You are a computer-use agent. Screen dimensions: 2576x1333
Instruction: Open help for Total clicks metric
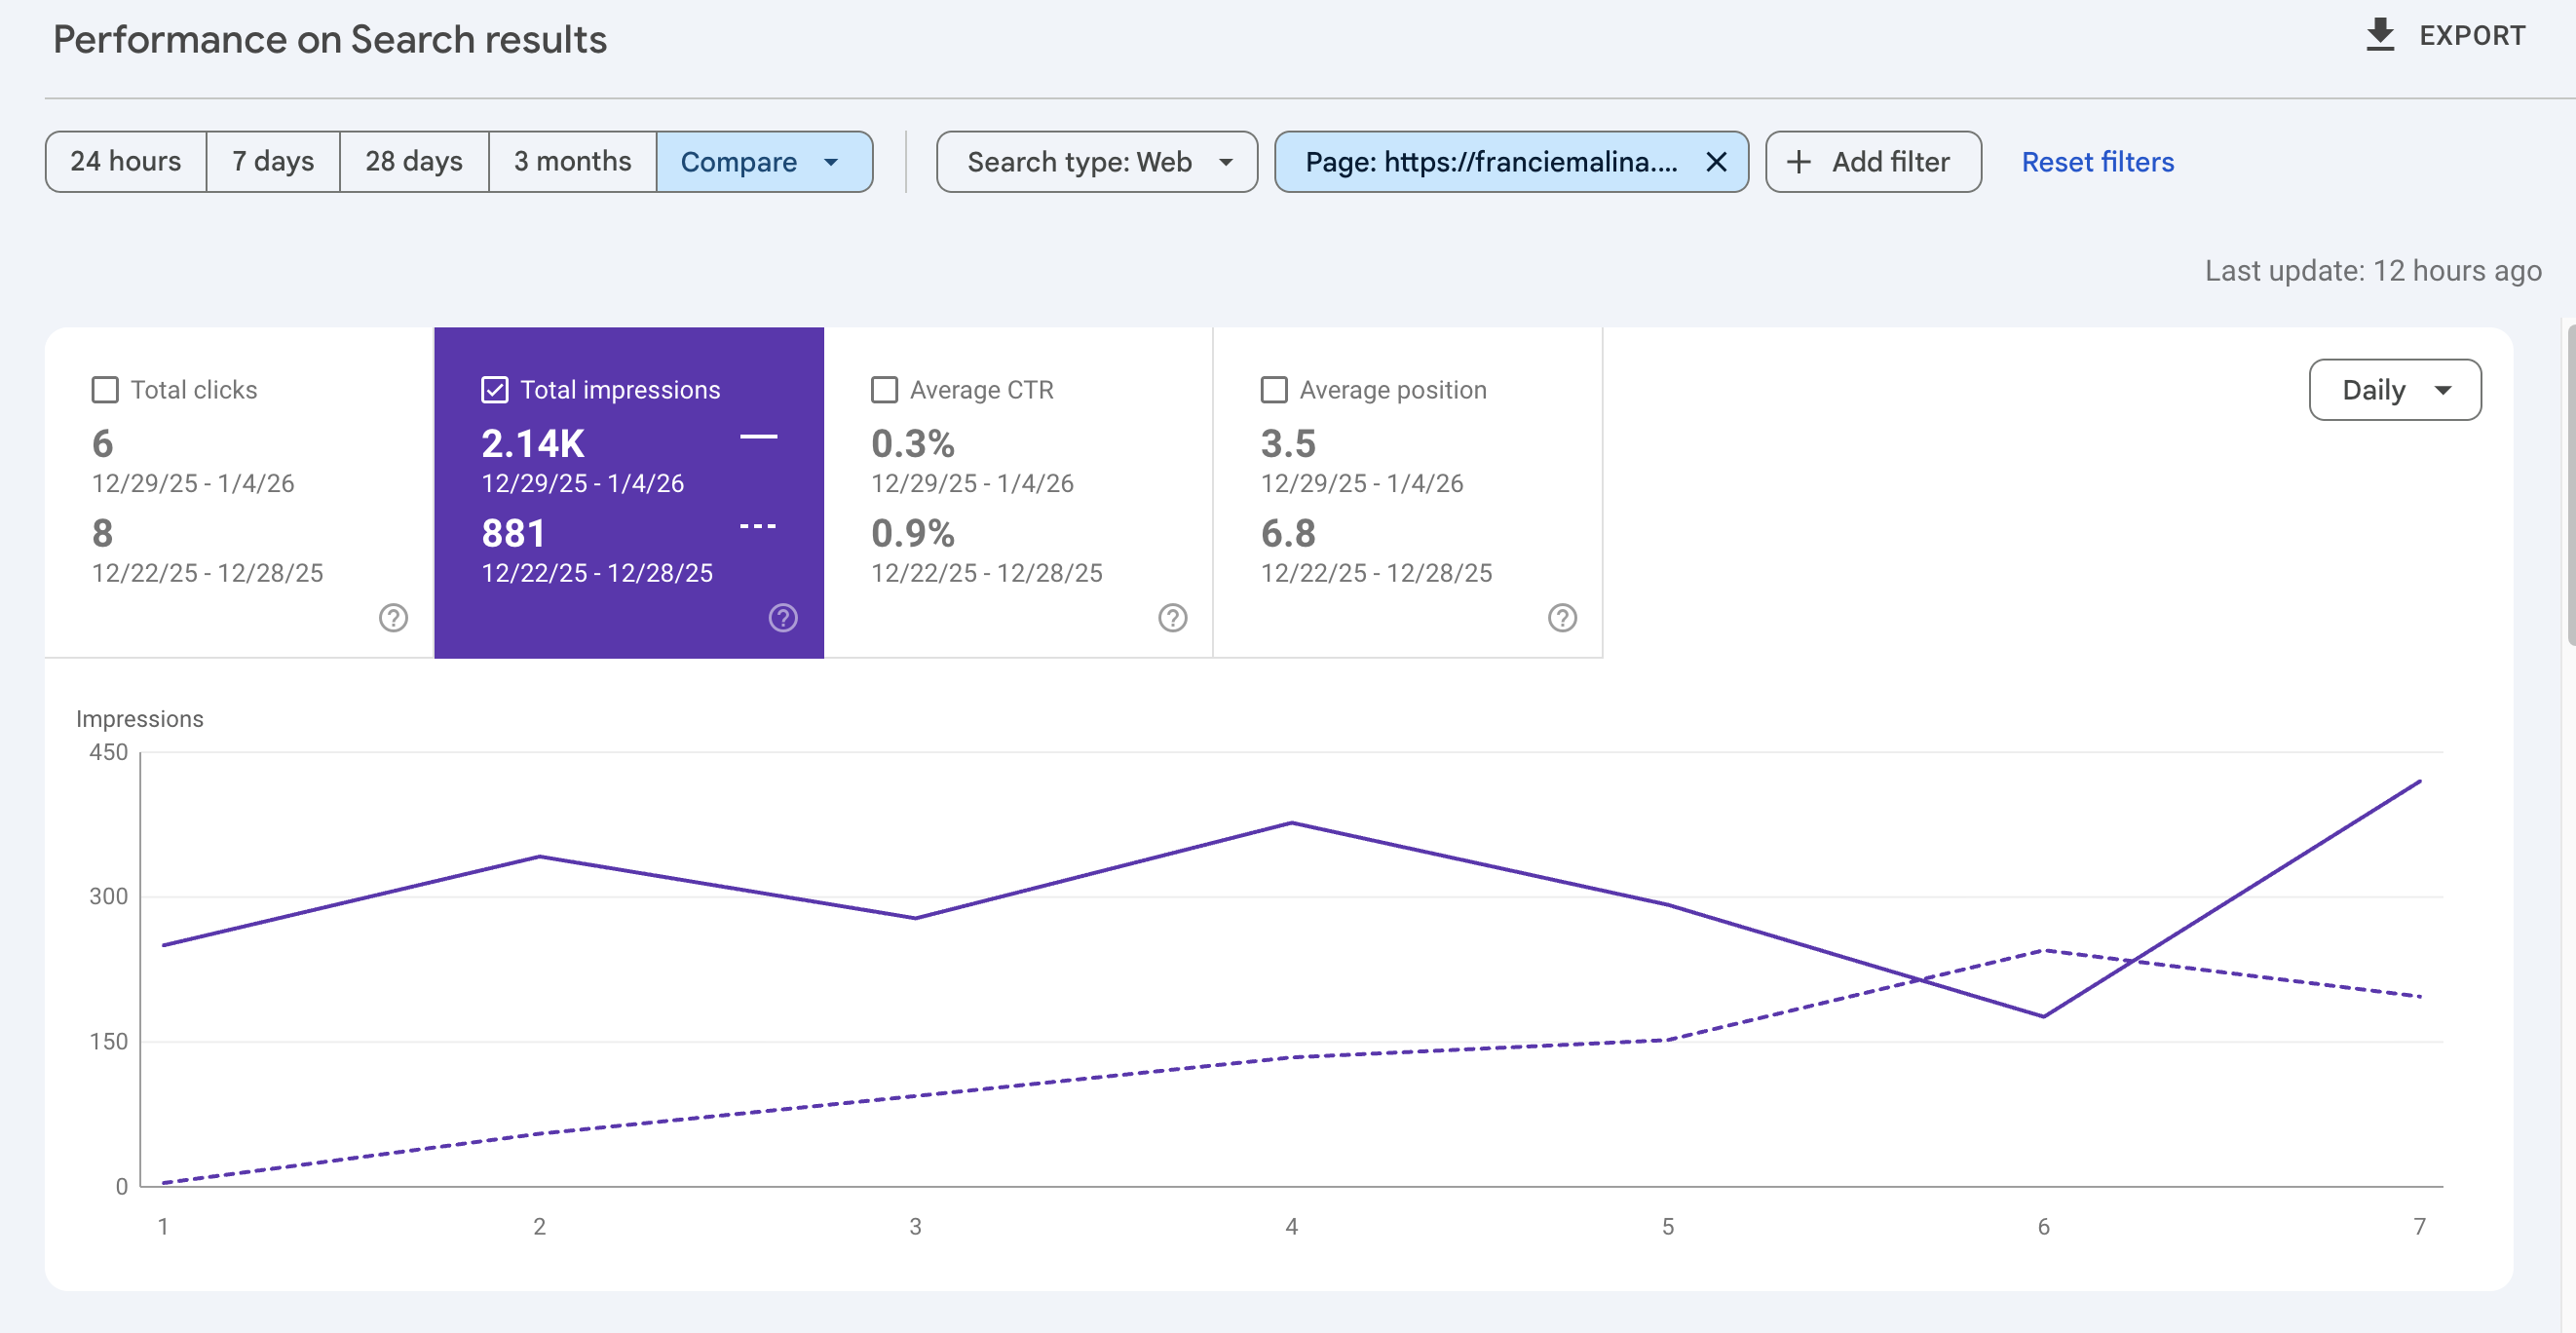[393, 619]
